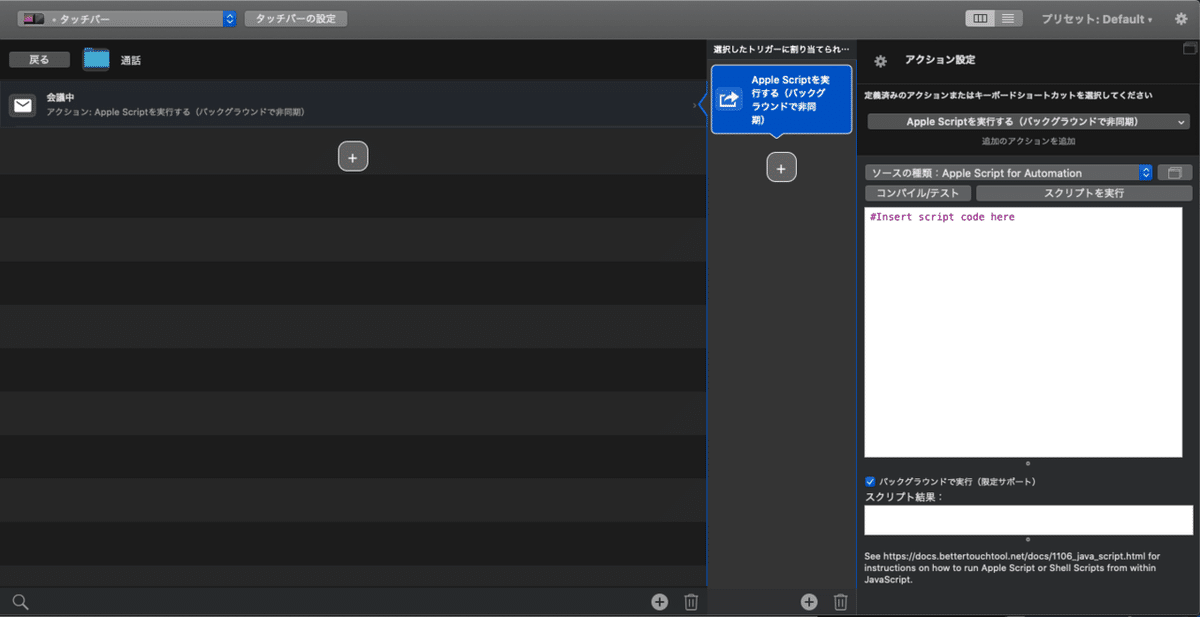
Task: Toggle バックグラウンドで実行 checkbox
Action: pyautogui.click(x=870, y=481)
